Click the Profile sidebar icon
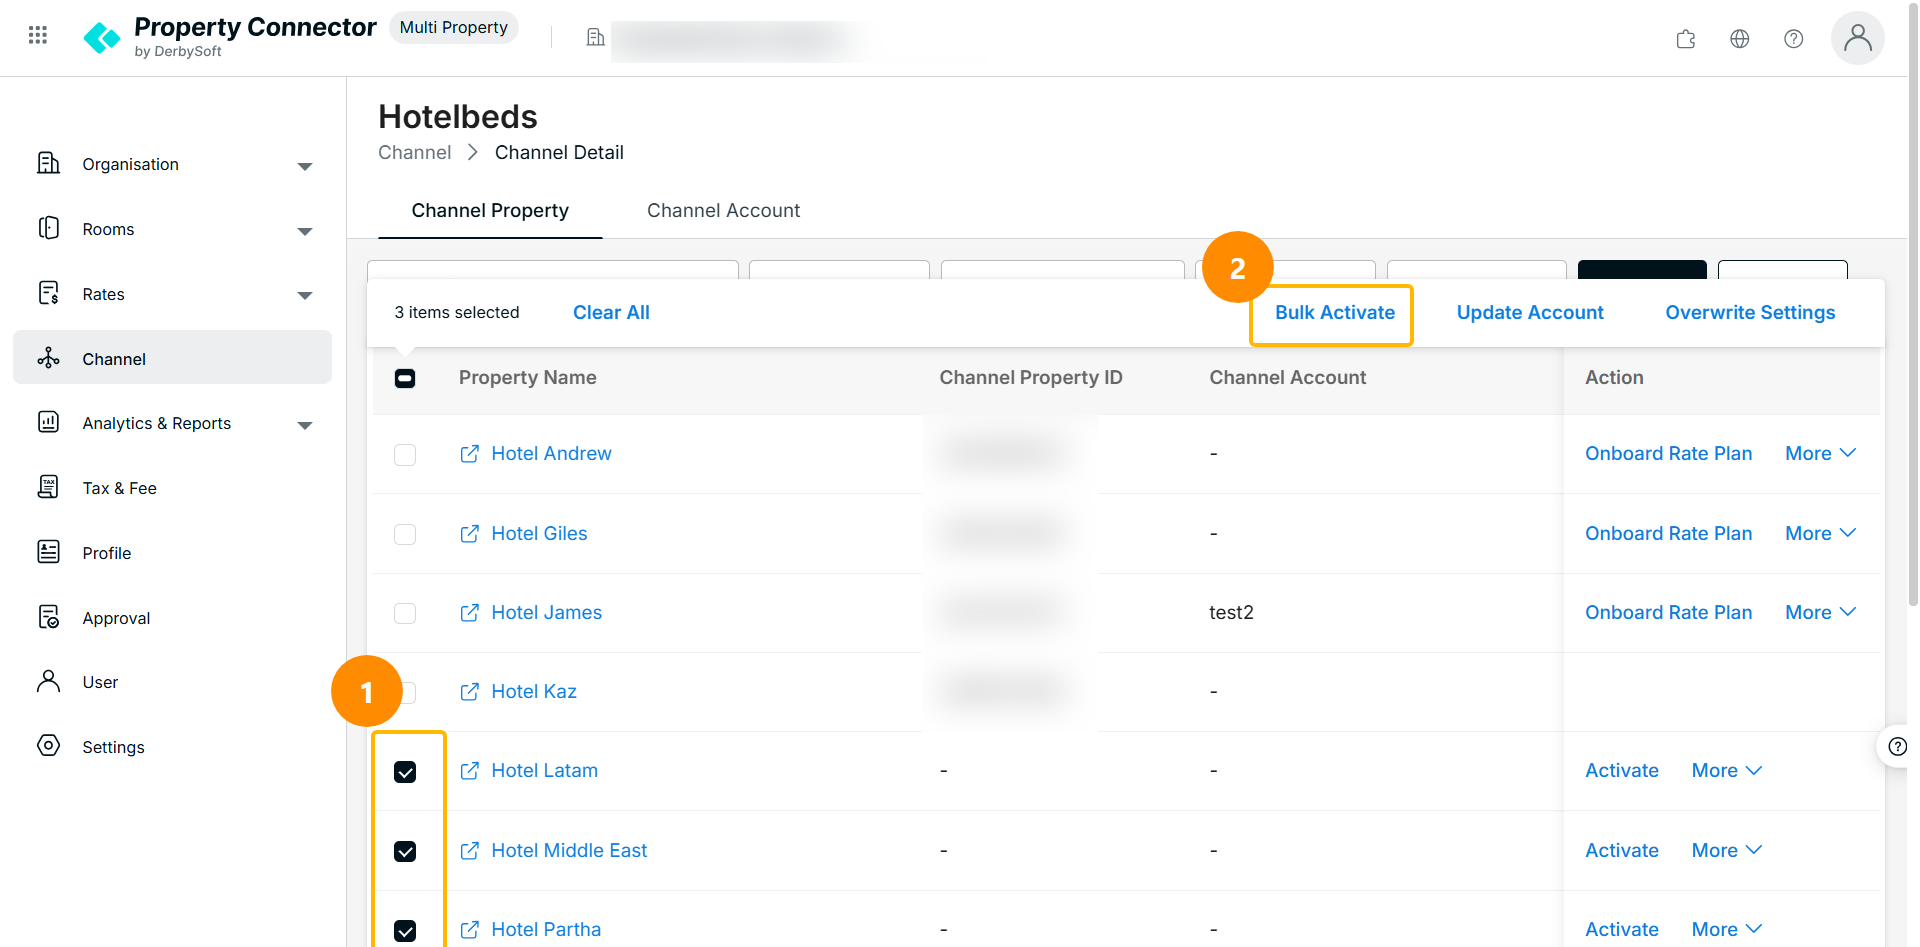Viewport: 1920px width, 947px height. coord(48,552)
